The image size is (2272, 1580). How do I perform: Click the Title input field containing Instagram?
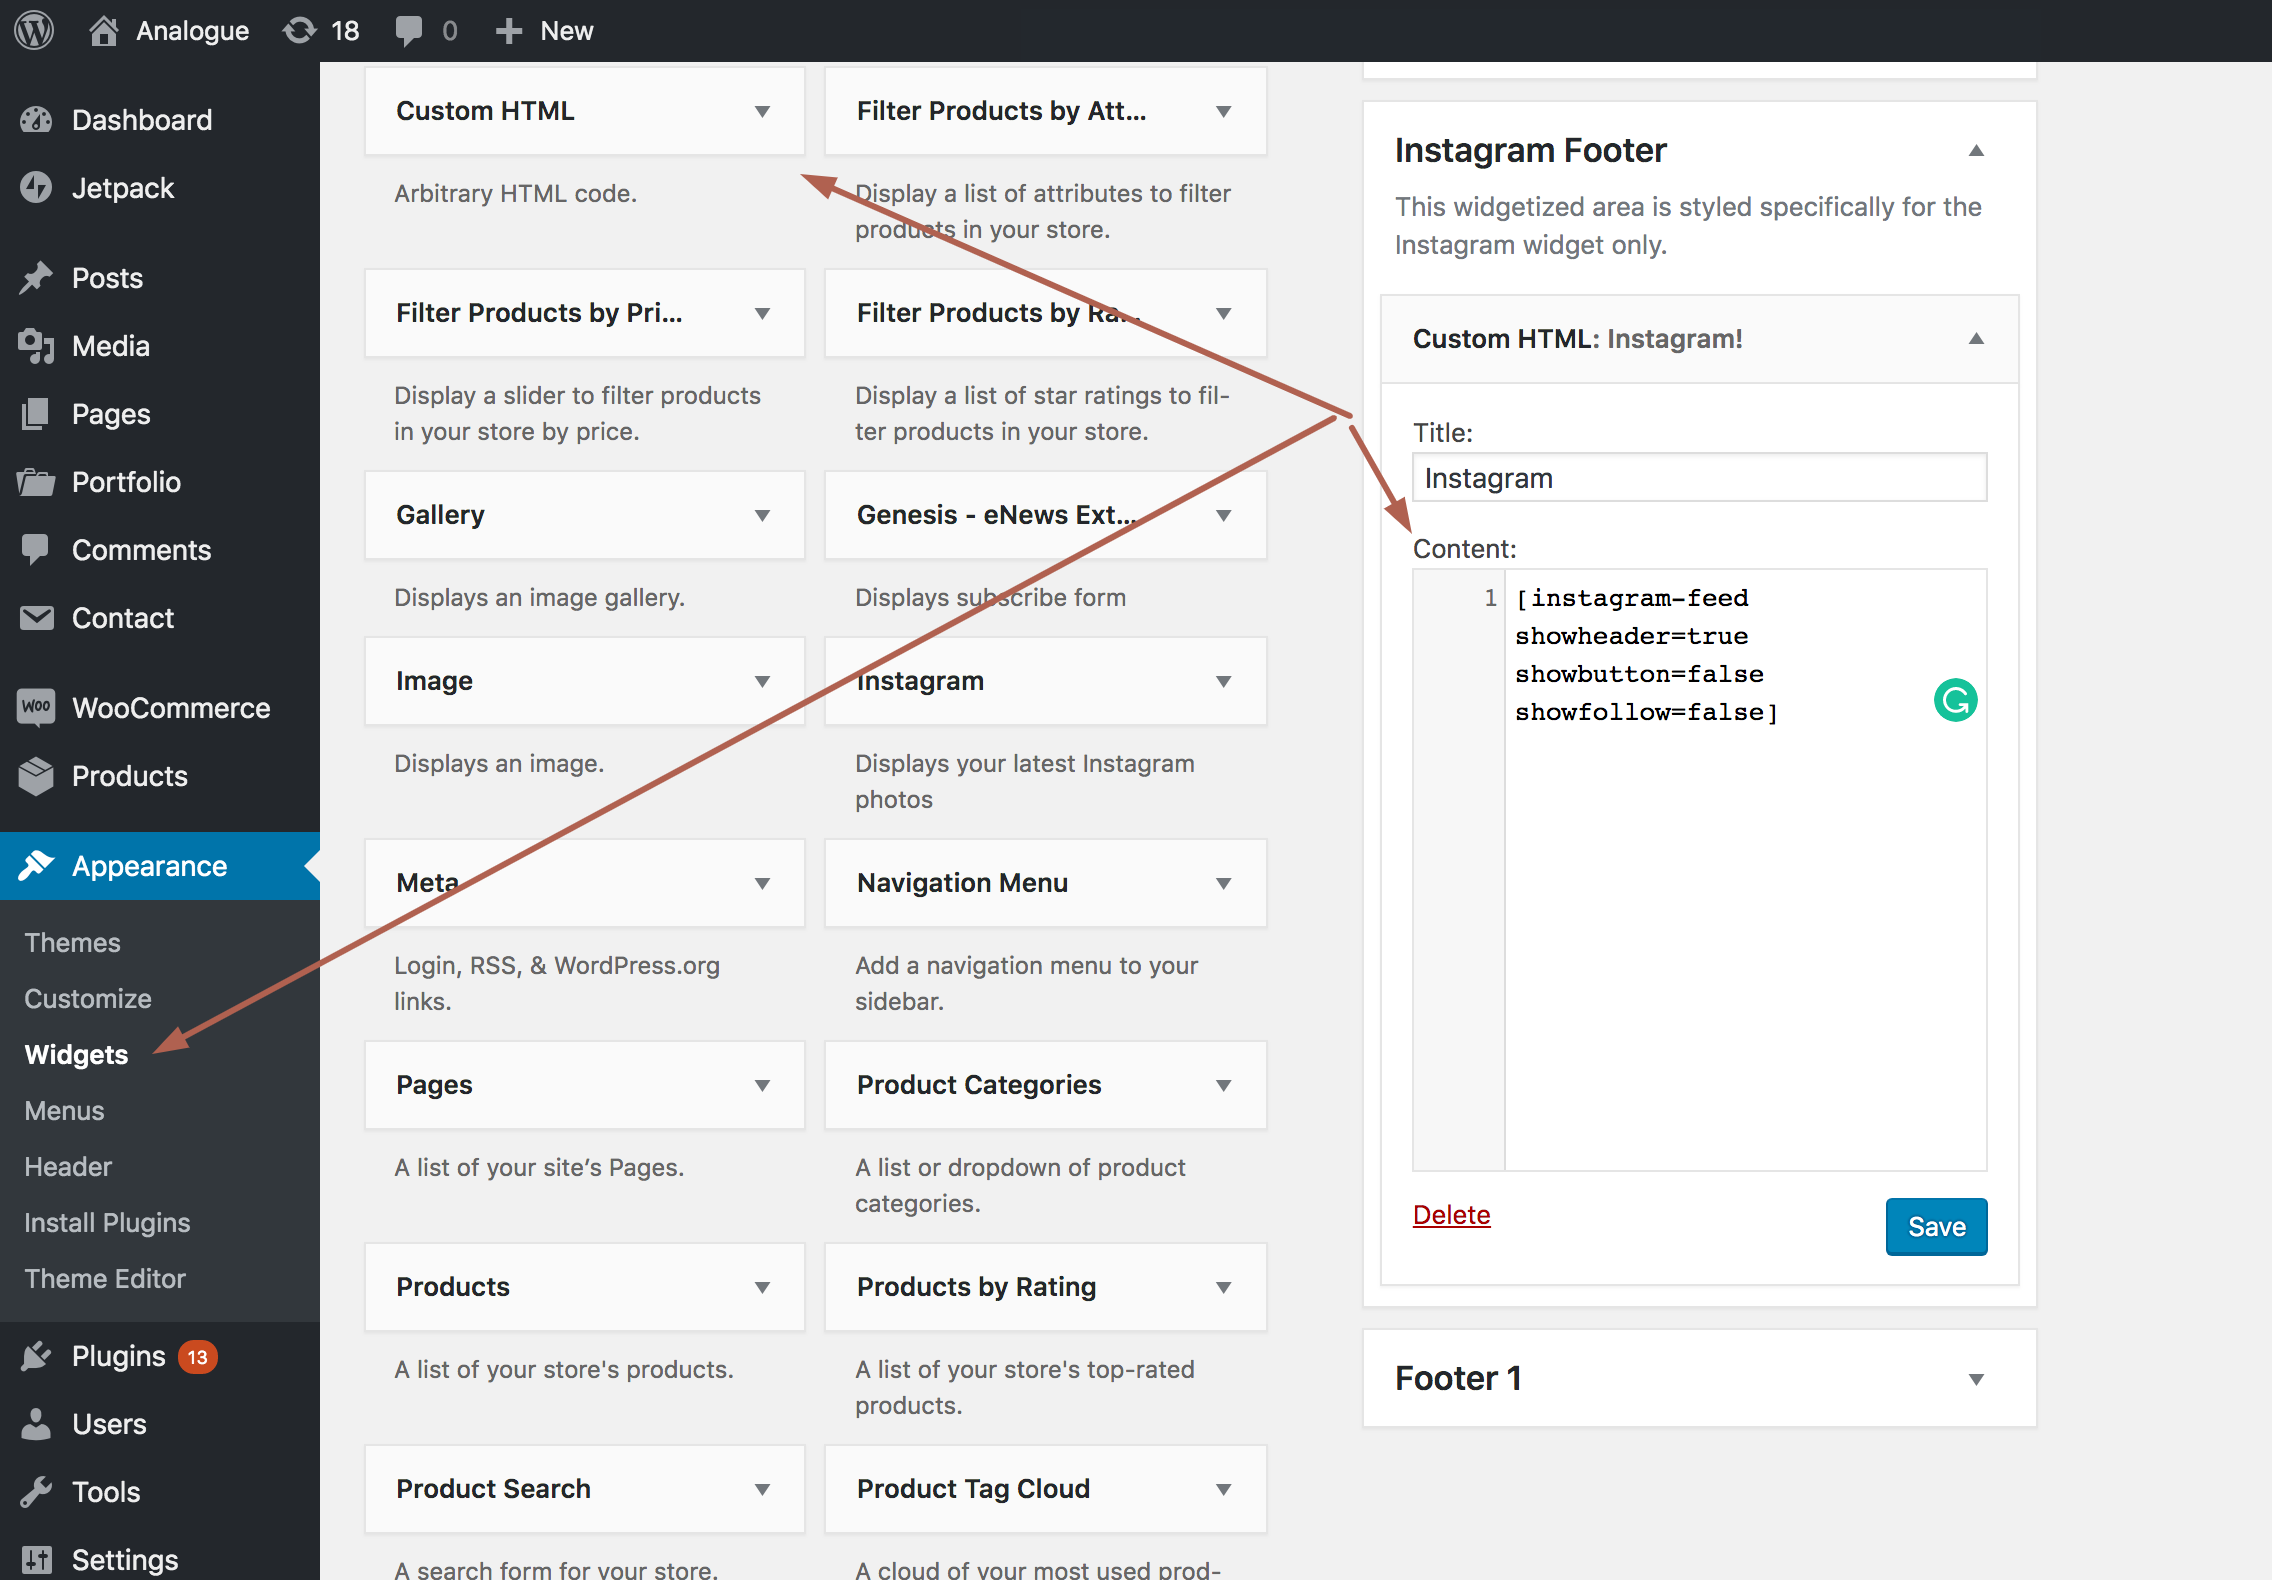[1699, 478]
